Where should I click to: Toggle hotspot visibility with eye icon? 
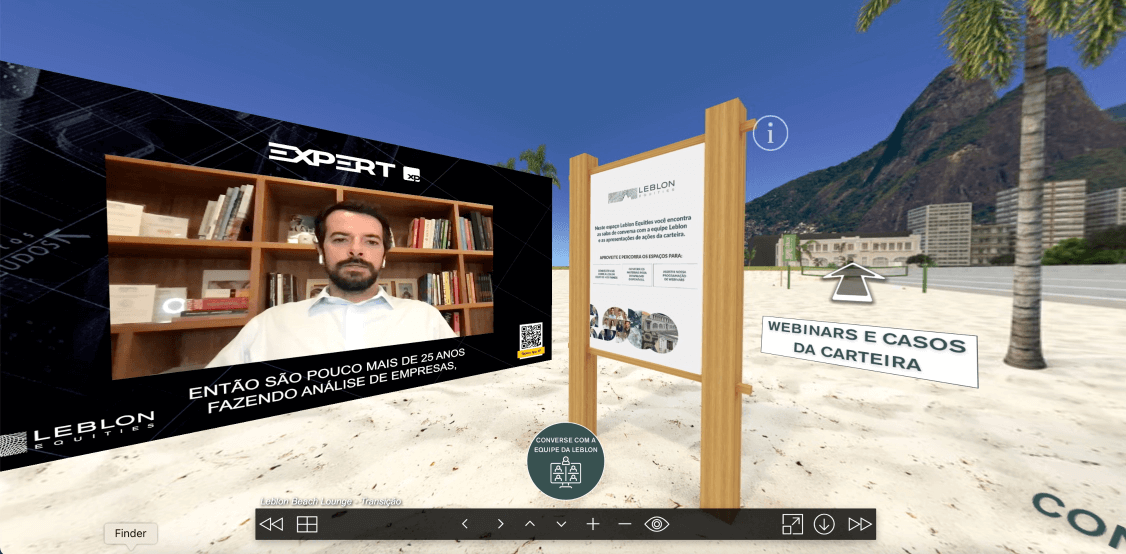(656, 524)
